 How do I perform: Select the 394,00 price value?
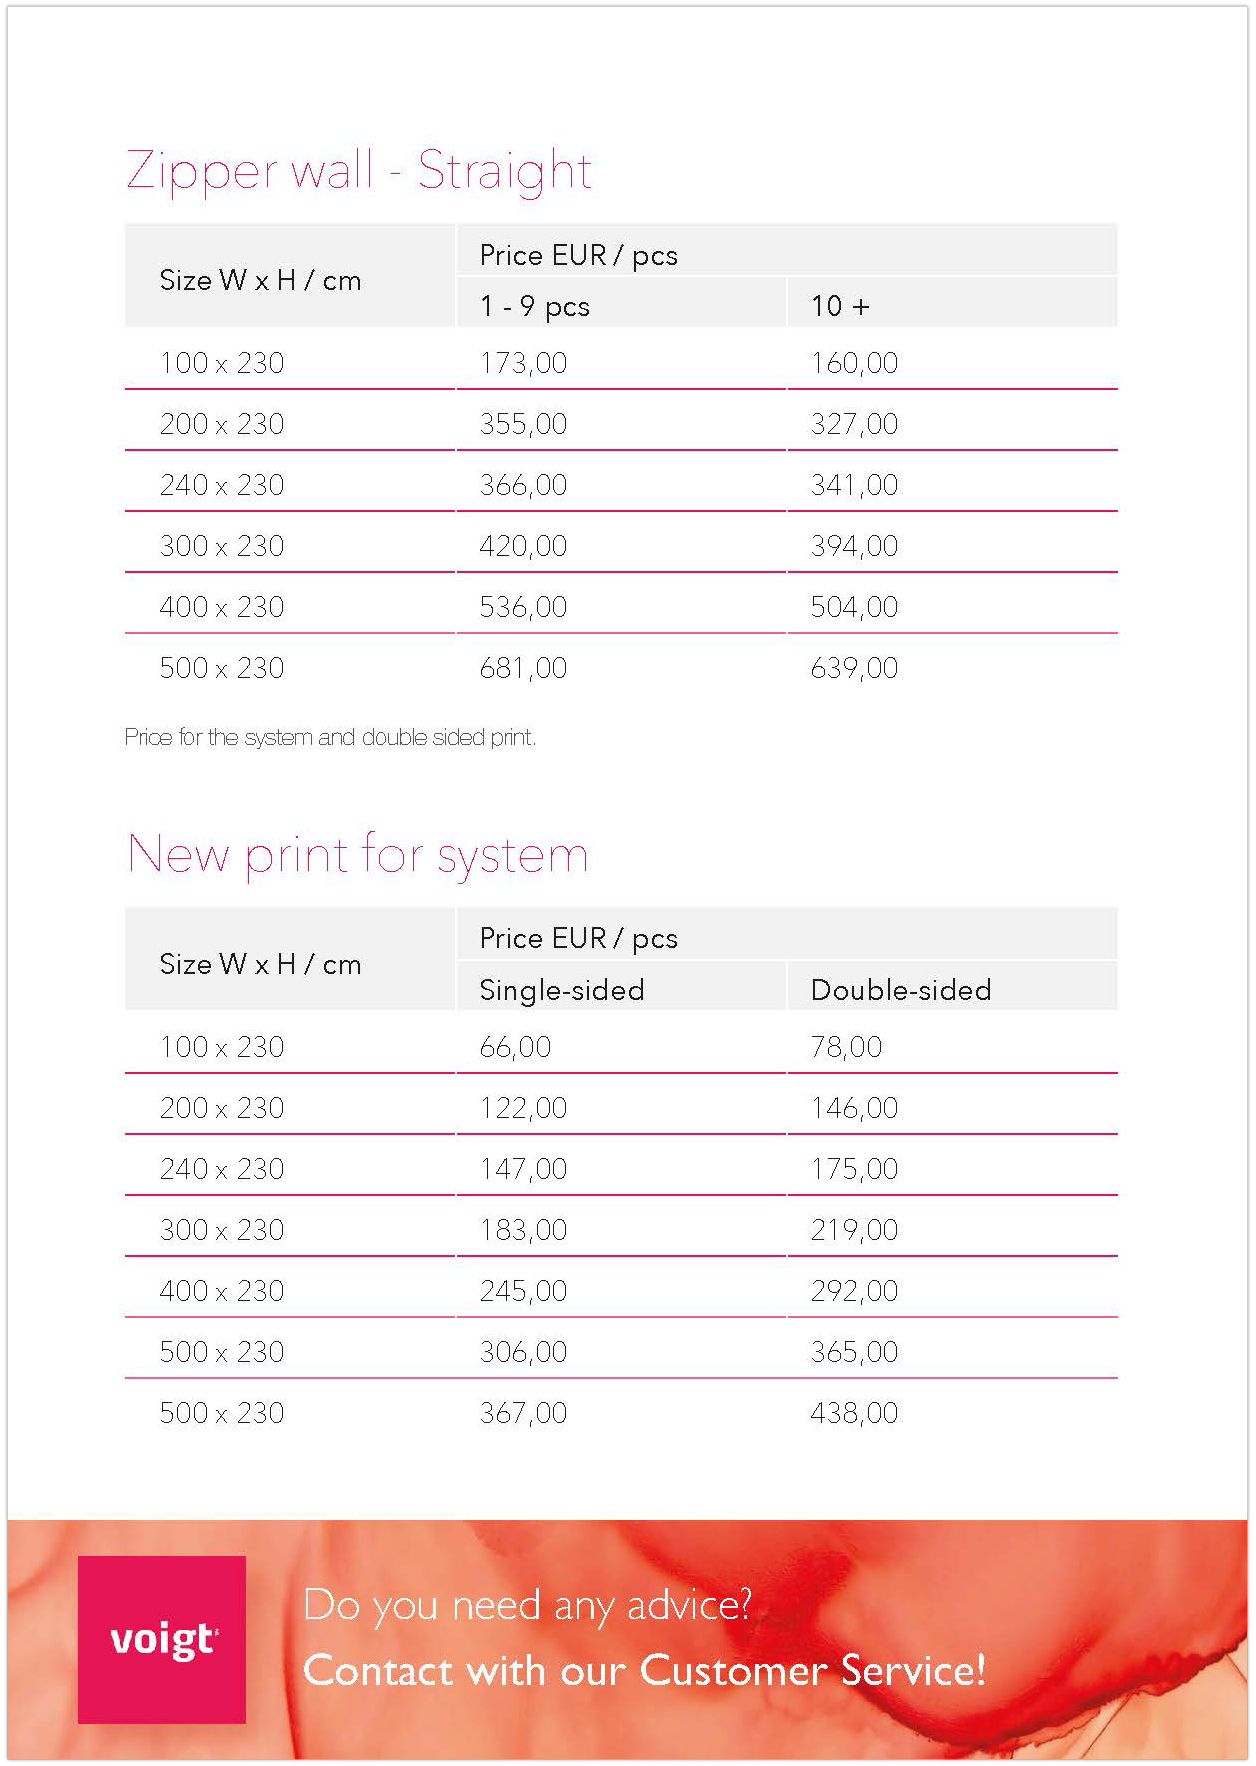click(854, 546)
